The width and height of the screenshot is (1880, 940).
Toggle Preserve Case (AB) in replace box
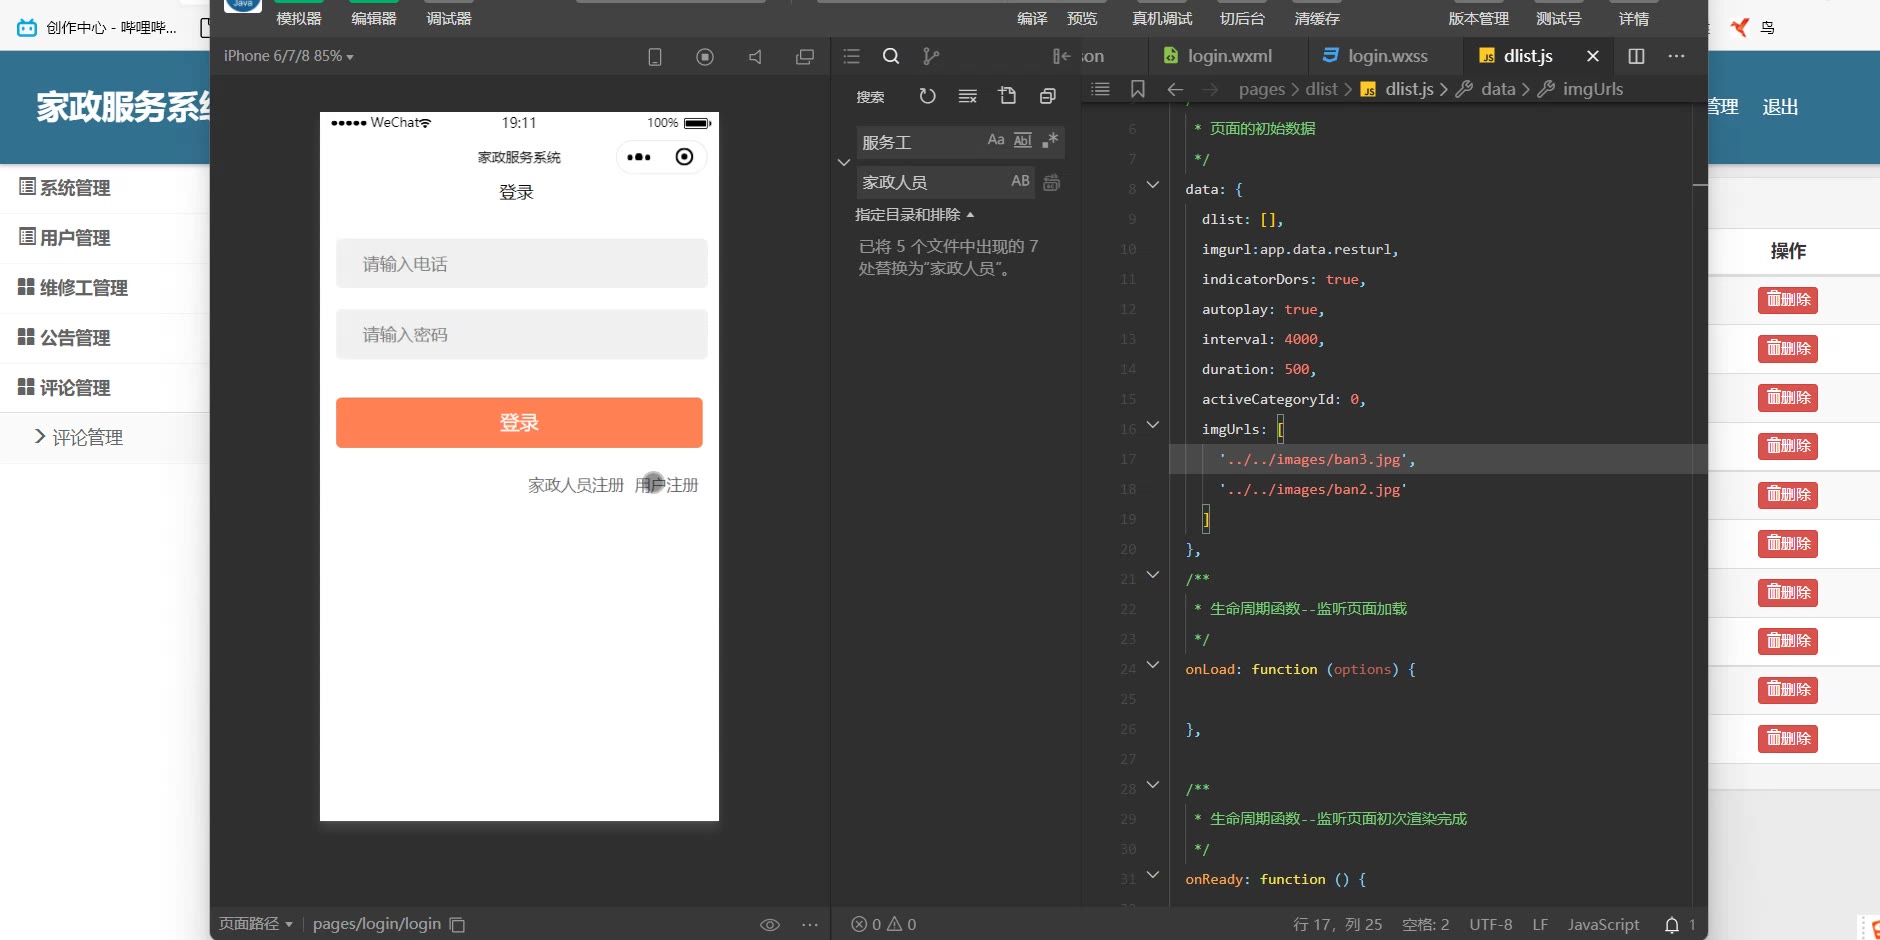1020,181
